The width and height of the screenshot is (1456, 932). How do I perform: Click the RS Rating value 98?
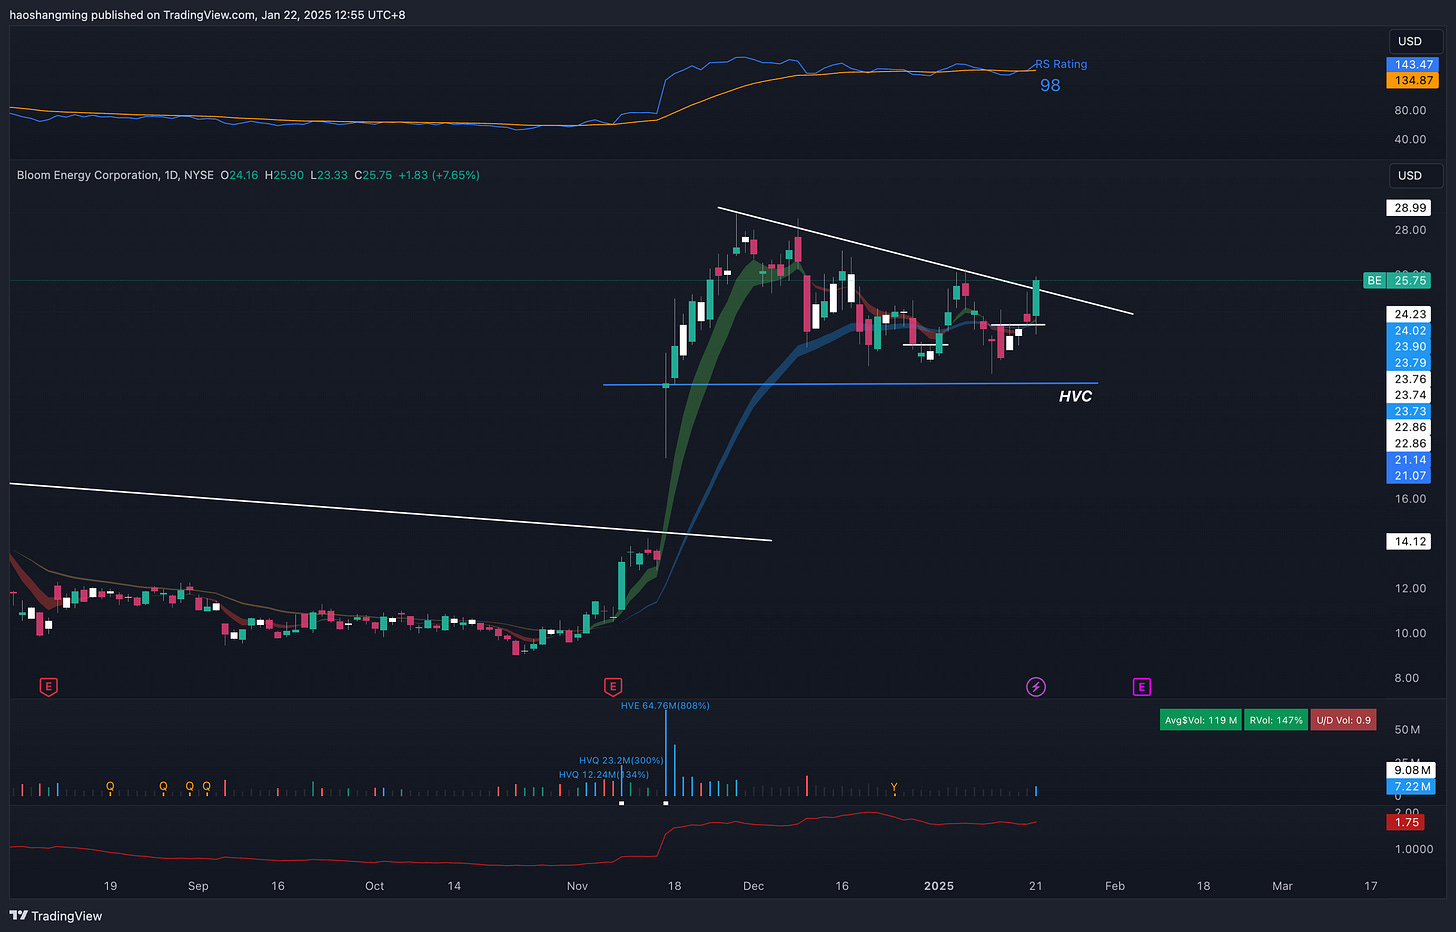pyautogui.click(x=1050, y=86)
